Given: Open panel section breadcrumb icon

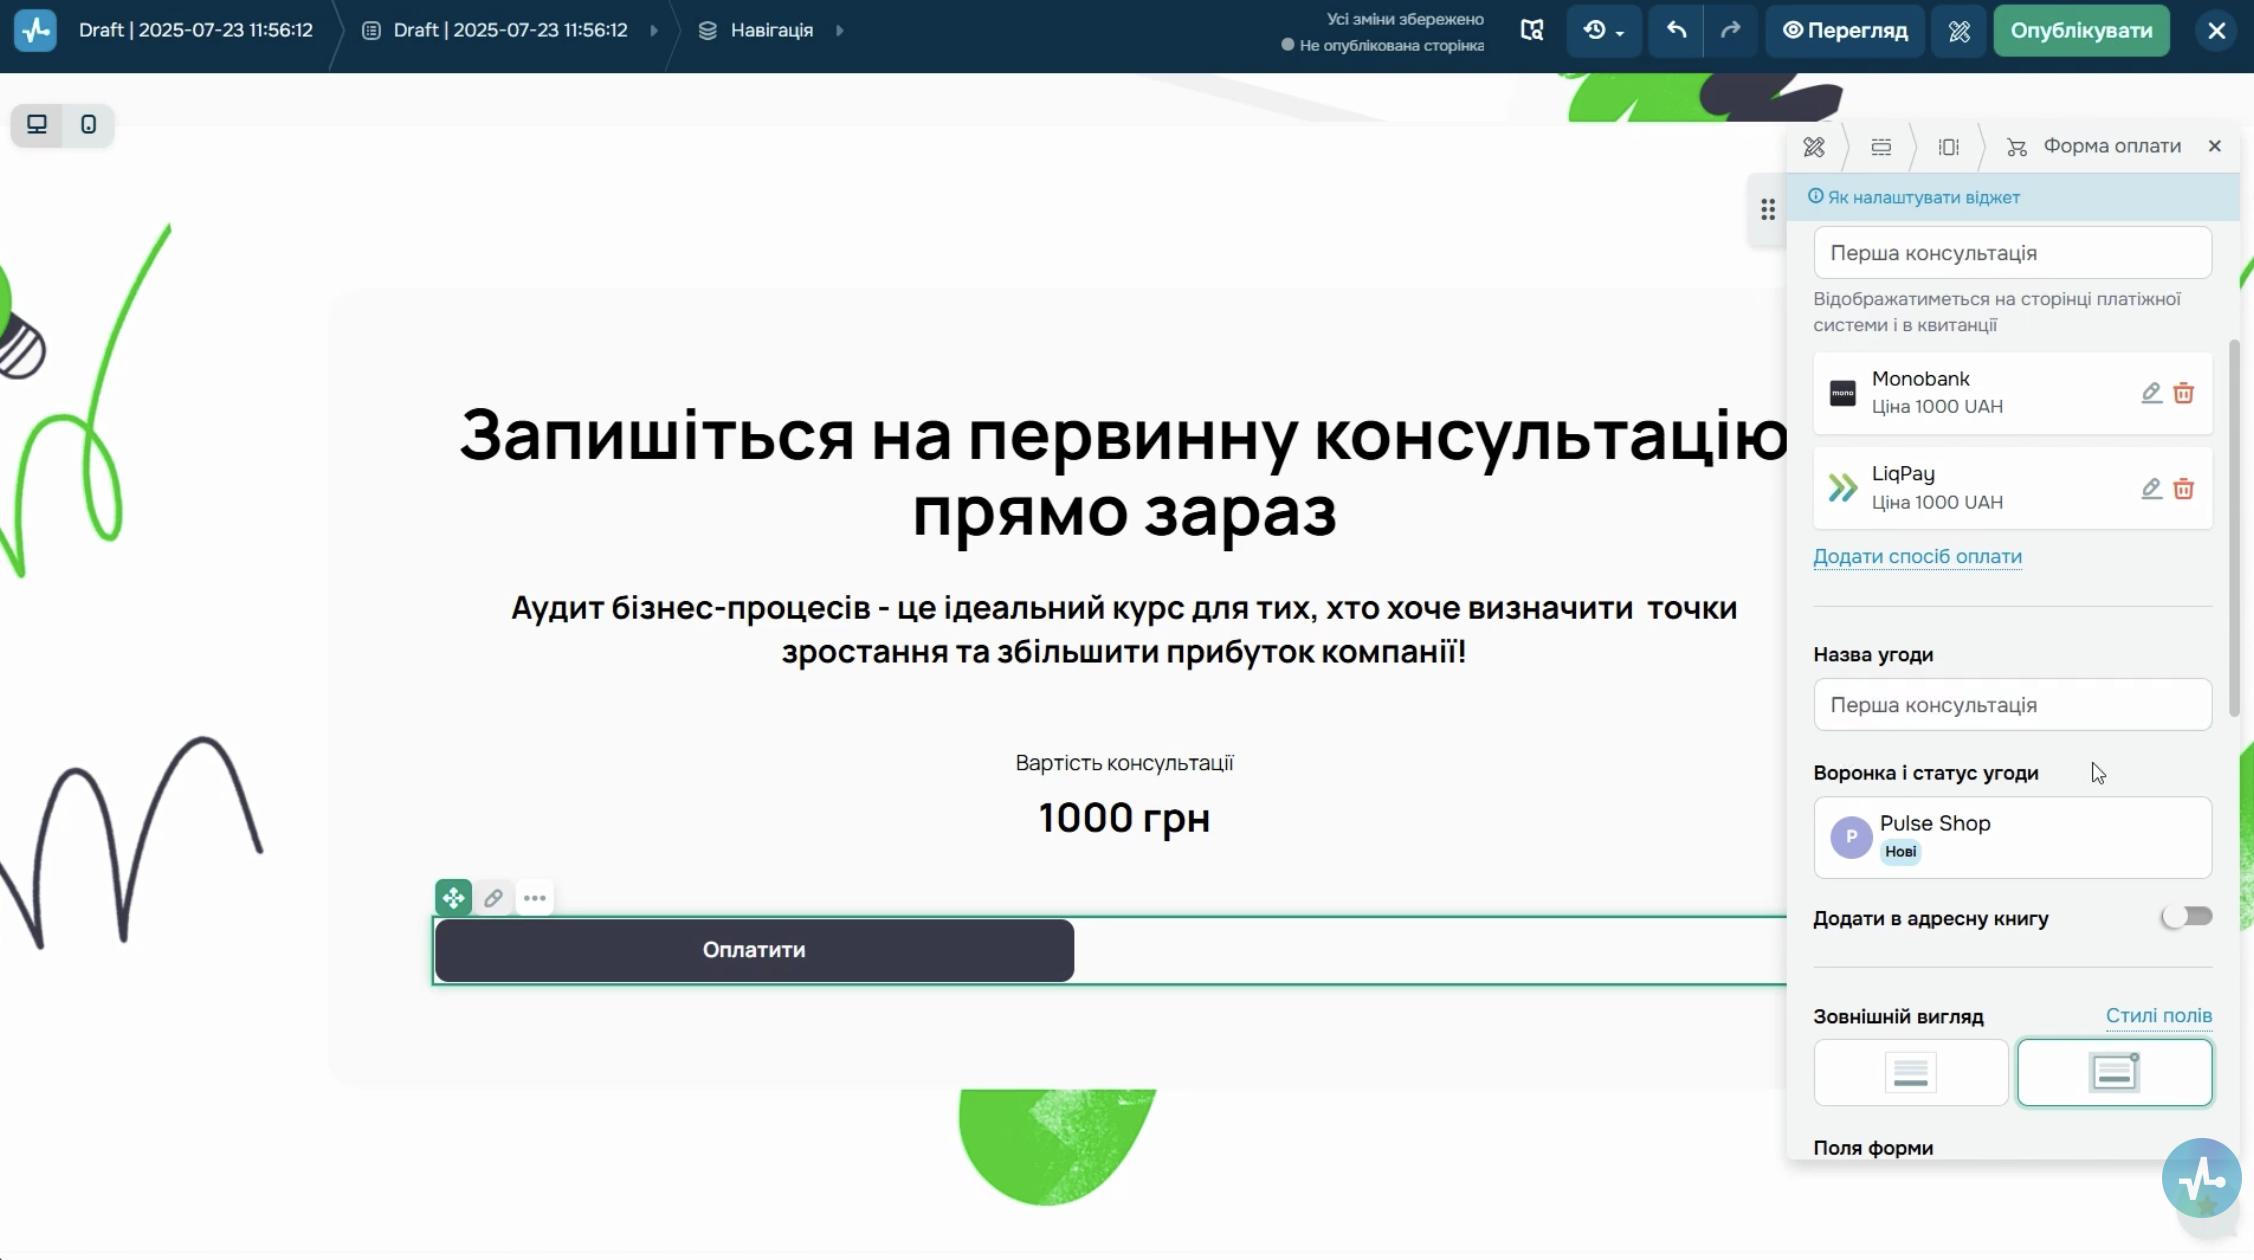Looking at the screenshot, I should (x=1881, y=147).
